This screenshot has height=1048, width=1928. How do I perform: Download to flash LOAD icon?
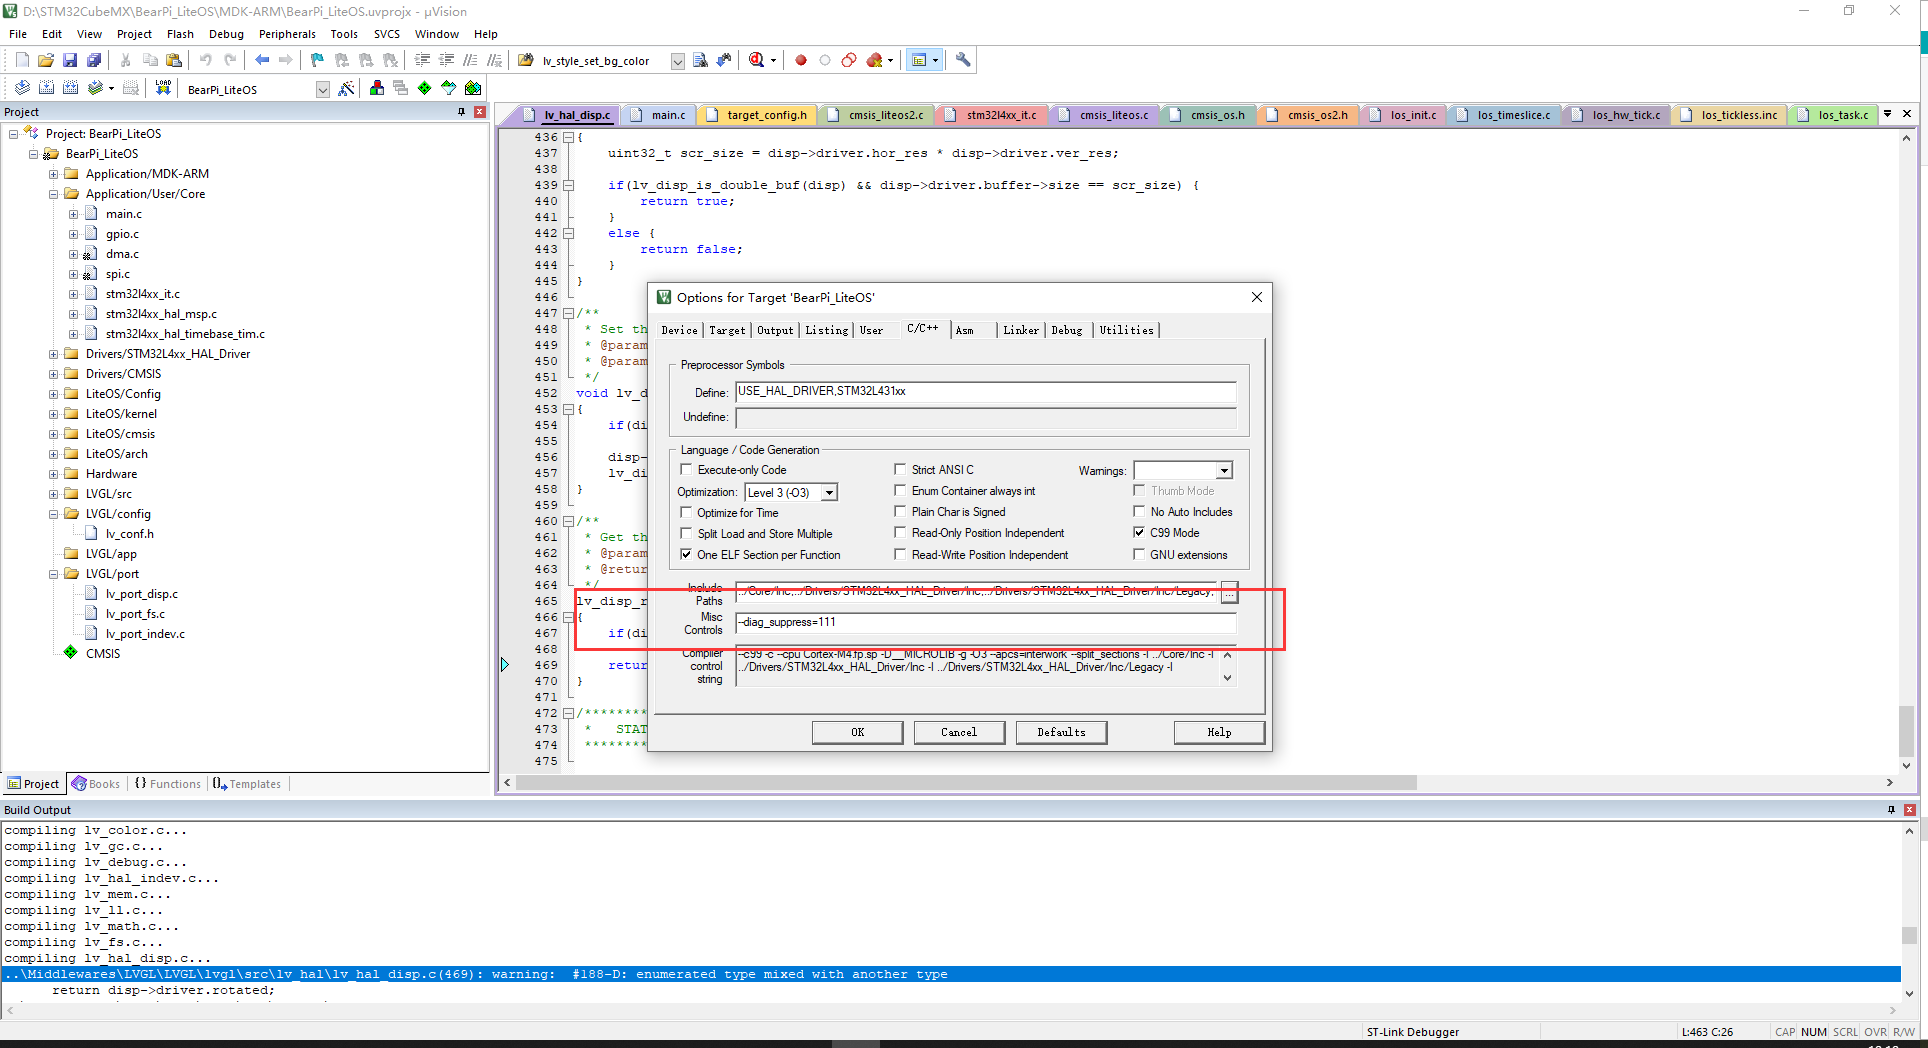163,88
